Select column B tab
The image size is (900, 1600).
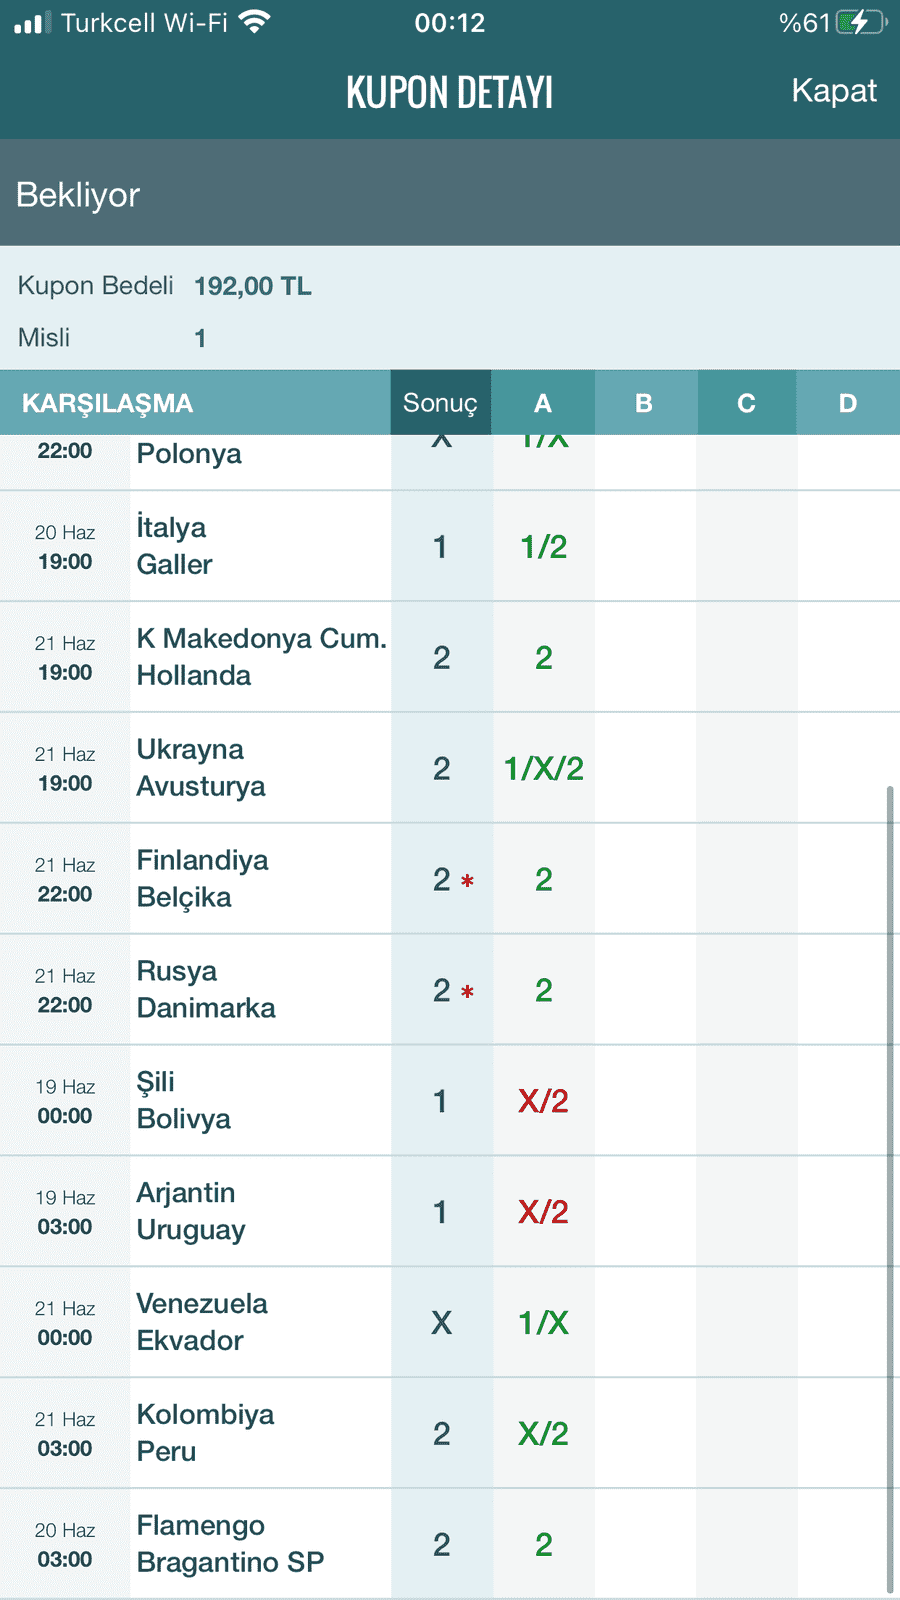click(x=644, y=403)
